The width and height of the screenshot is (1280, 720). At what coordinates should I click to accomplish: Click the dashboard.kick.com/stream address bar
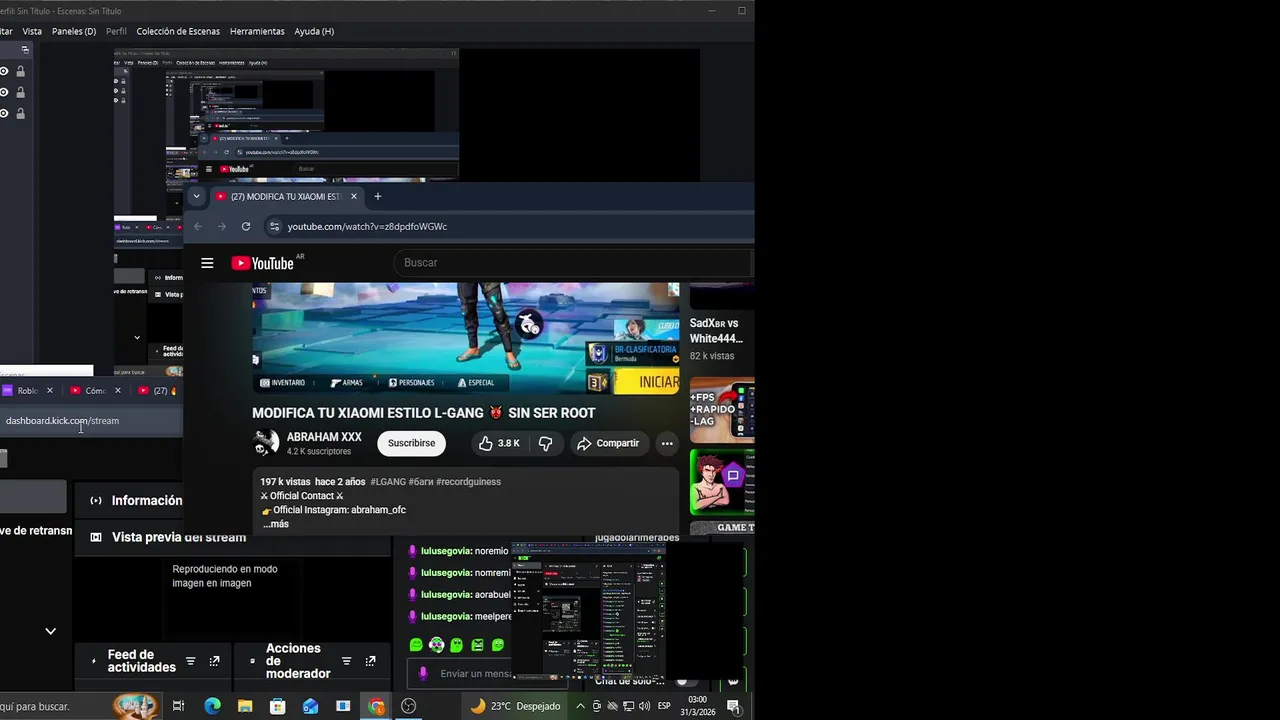tap(90, 421)
